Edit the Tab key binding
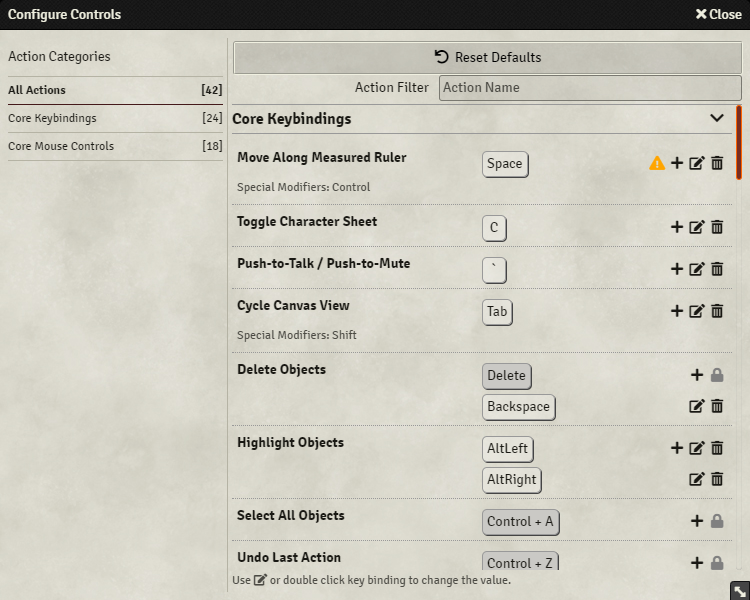Screen dimensions: 750x600 click(x=696, y=311)
